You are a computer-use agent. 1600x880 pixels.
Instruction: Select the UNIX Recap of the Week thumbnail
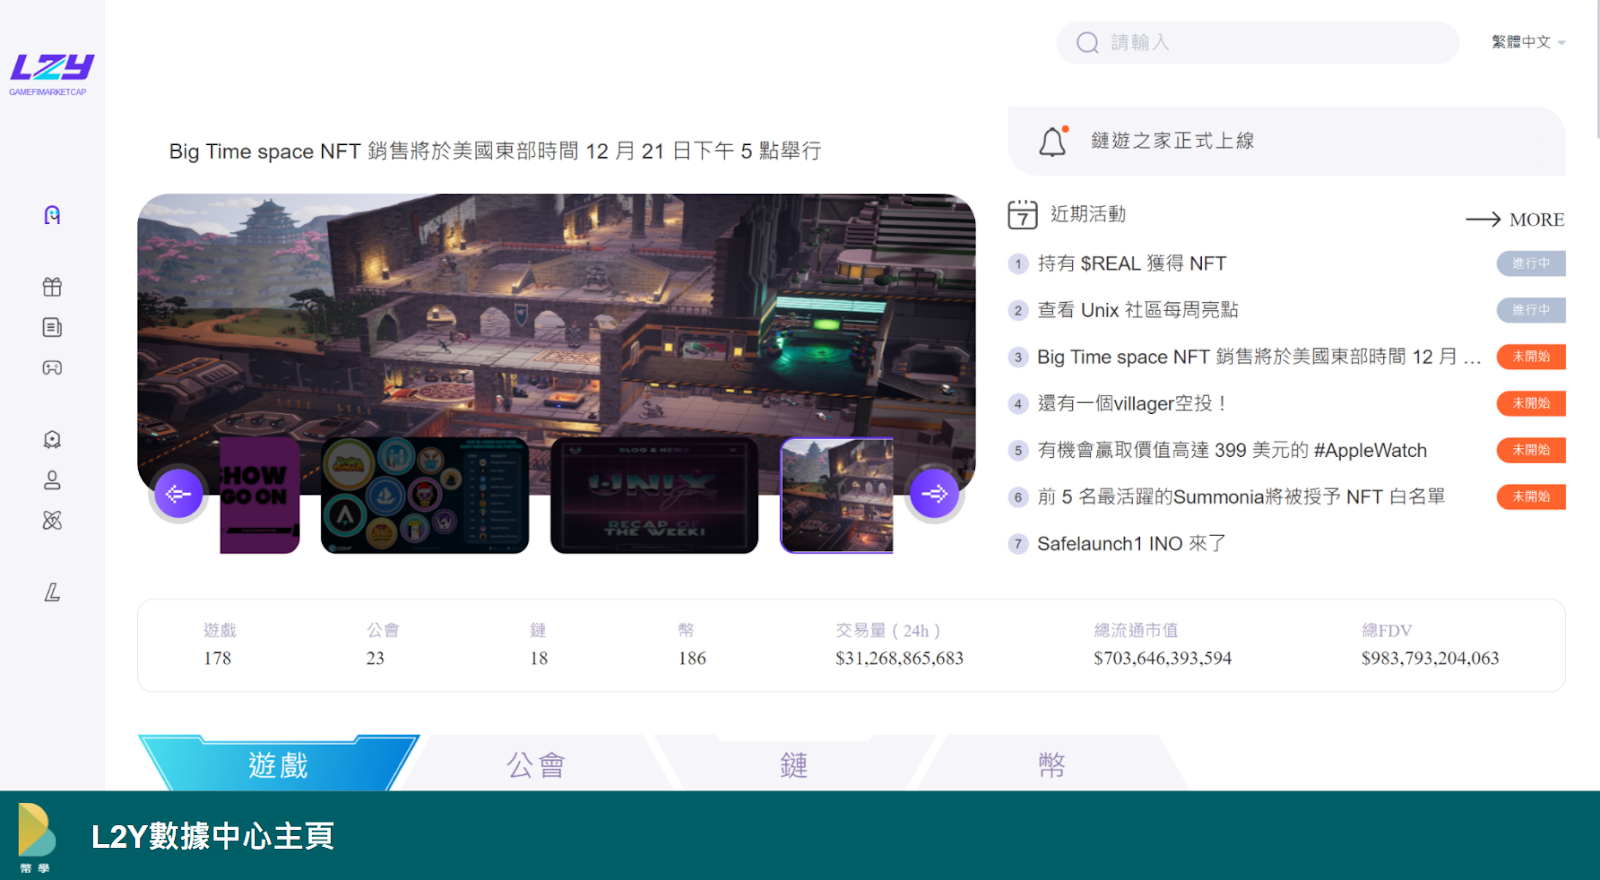654,495
